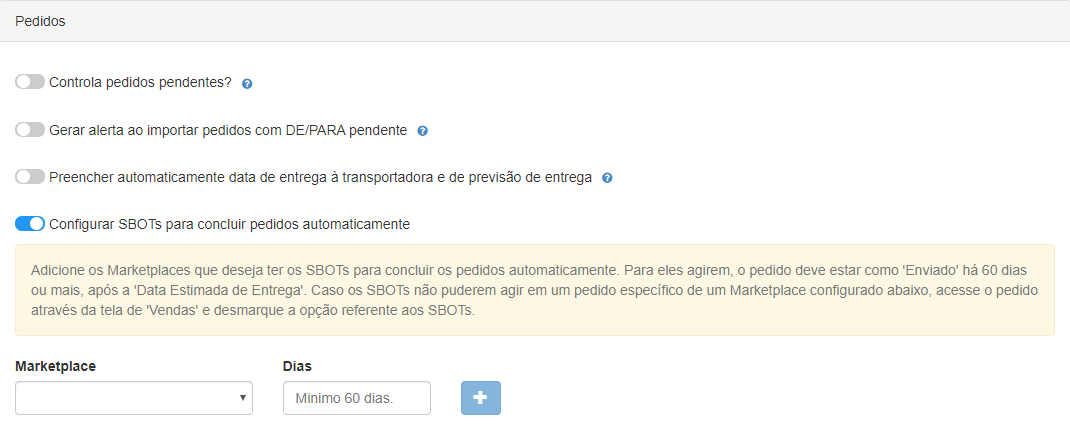Click the 'Configurar SBOTs para concluir pedidos' label
1070x427 pixels.
pyautogui.click(x=229, y=224)
